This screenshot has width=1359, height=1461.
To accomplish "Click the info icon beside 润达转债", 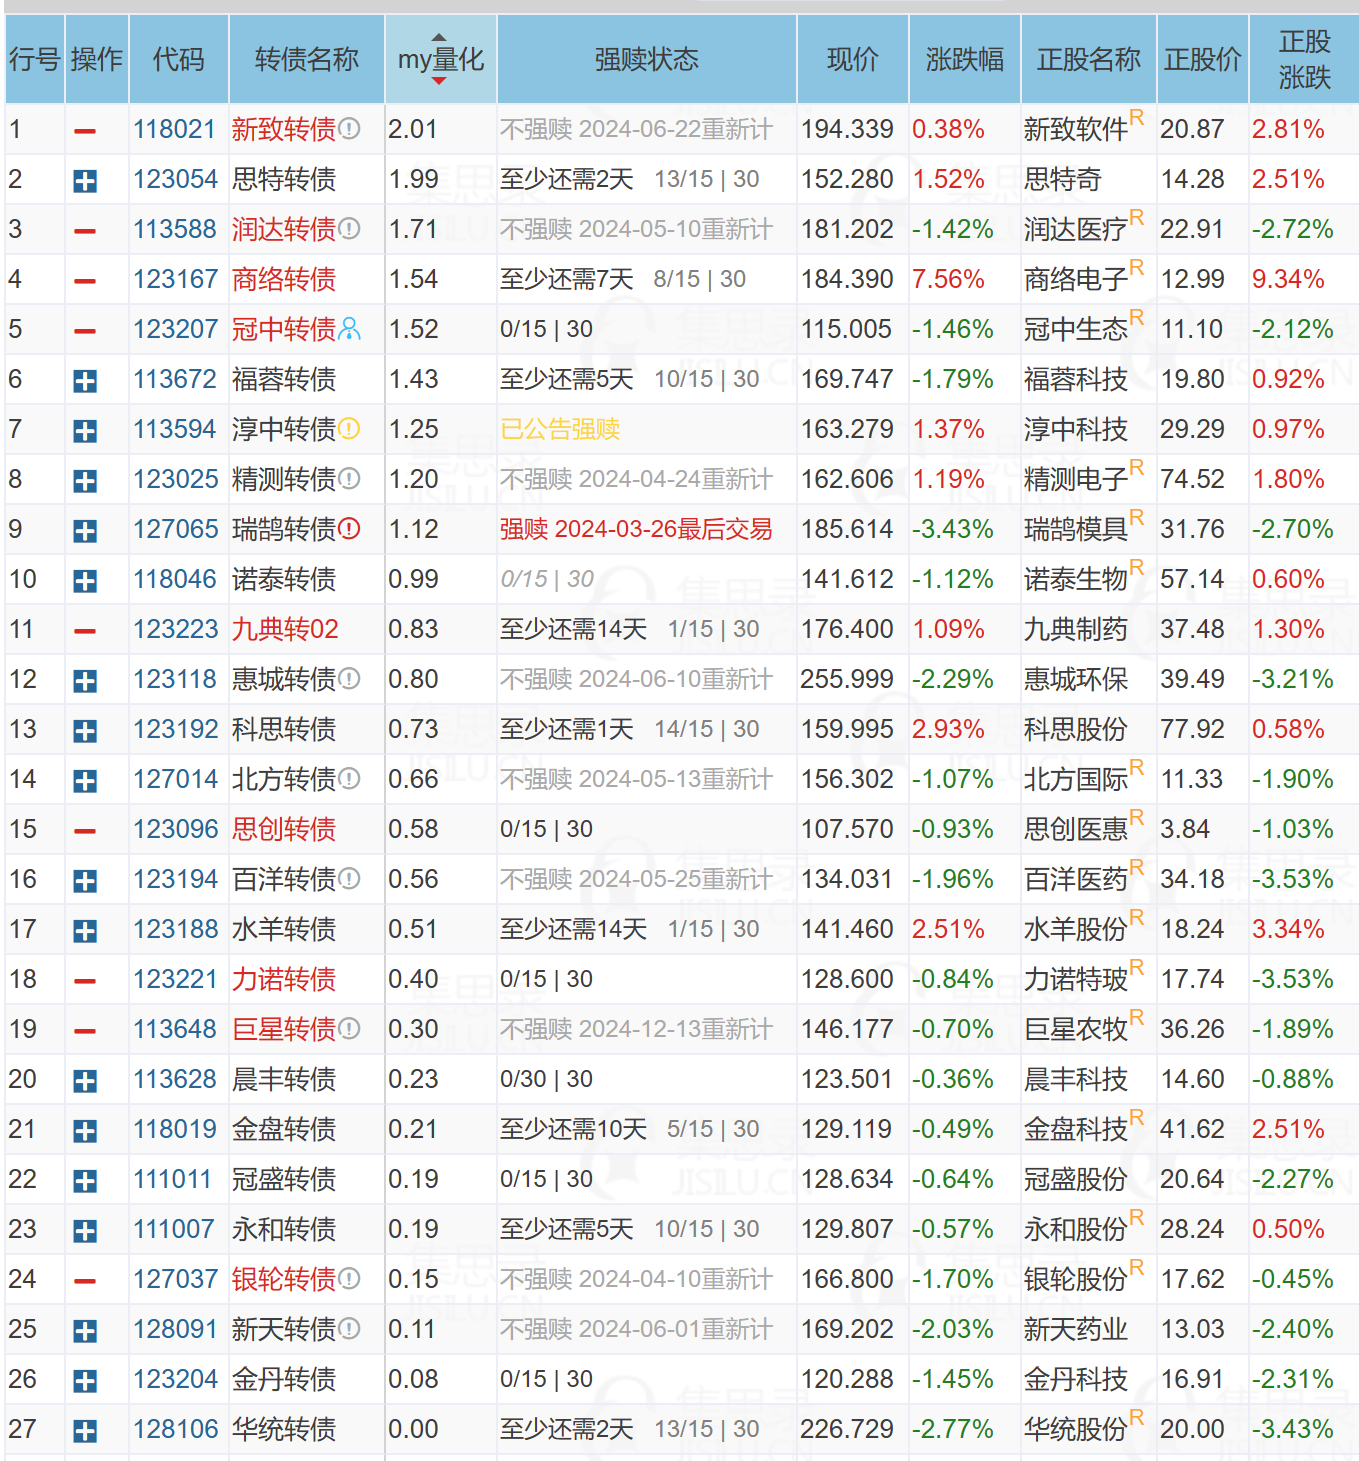I will 349,229.
